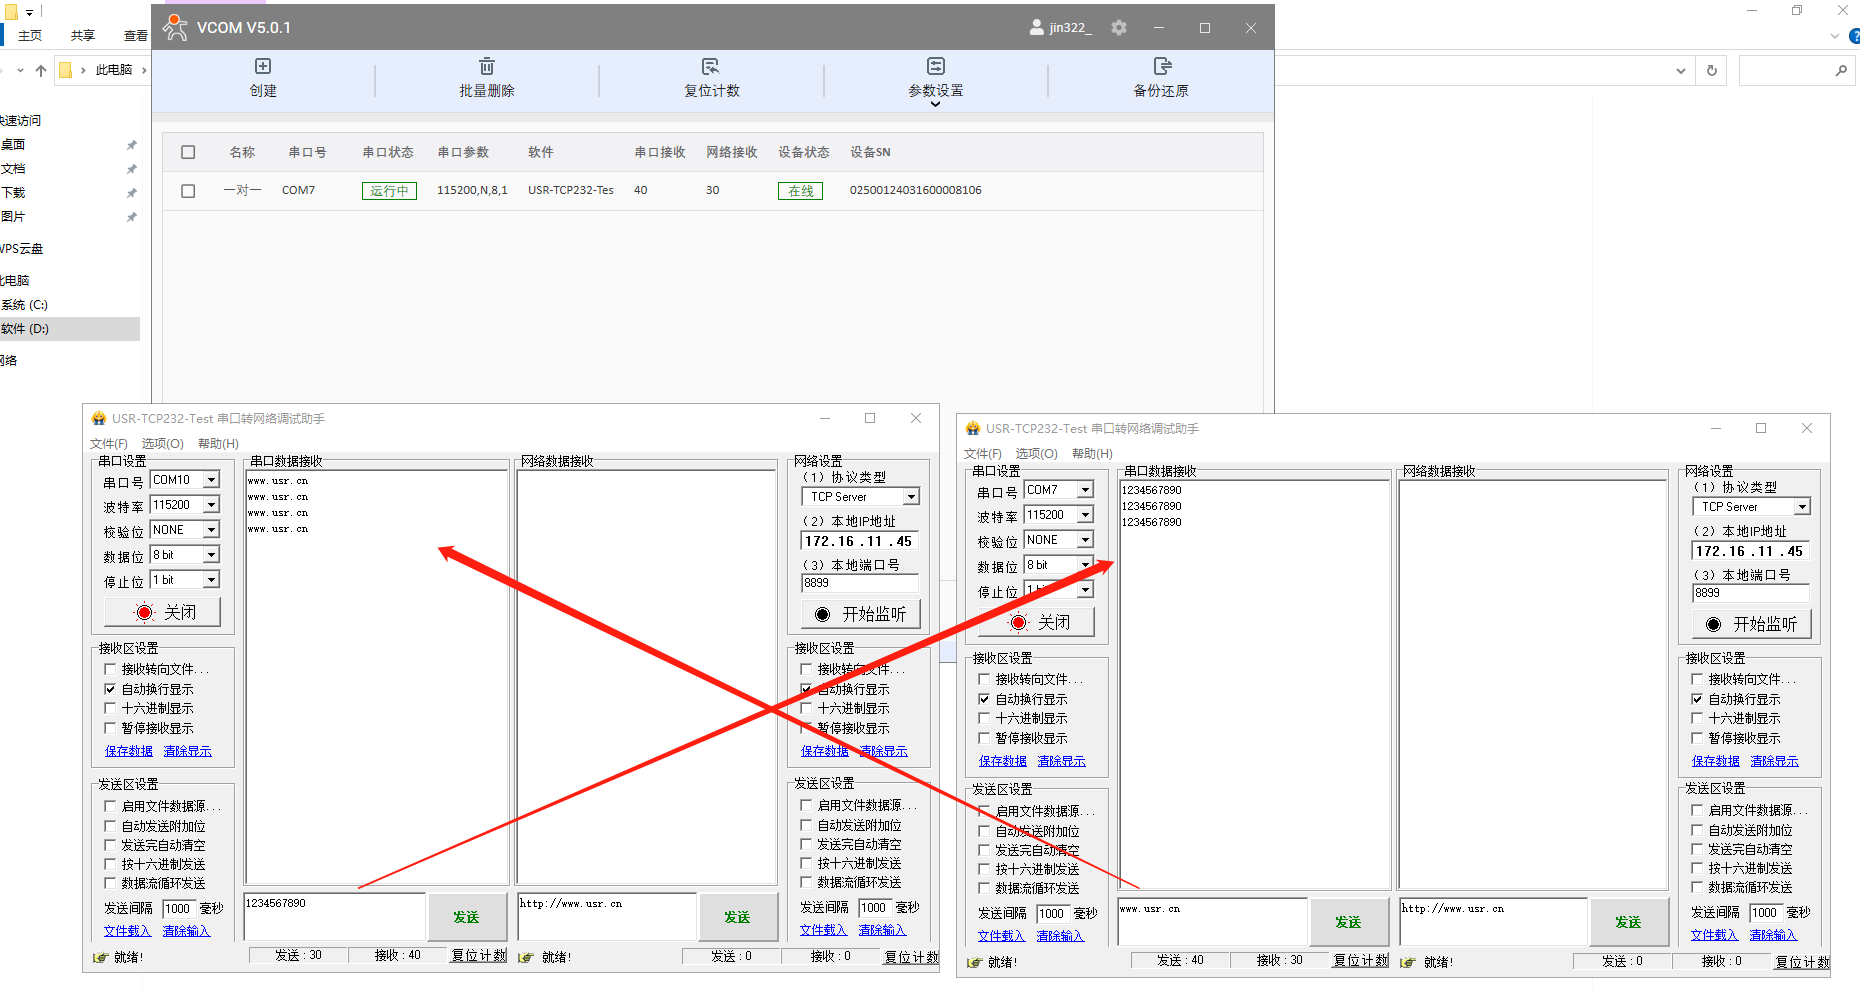Image resolution: width=1860 pixels, height=990 pixels.
Task: Enable network-side 十六进制显示 in the COM7 window
Action: click(x=1697, y=718)
